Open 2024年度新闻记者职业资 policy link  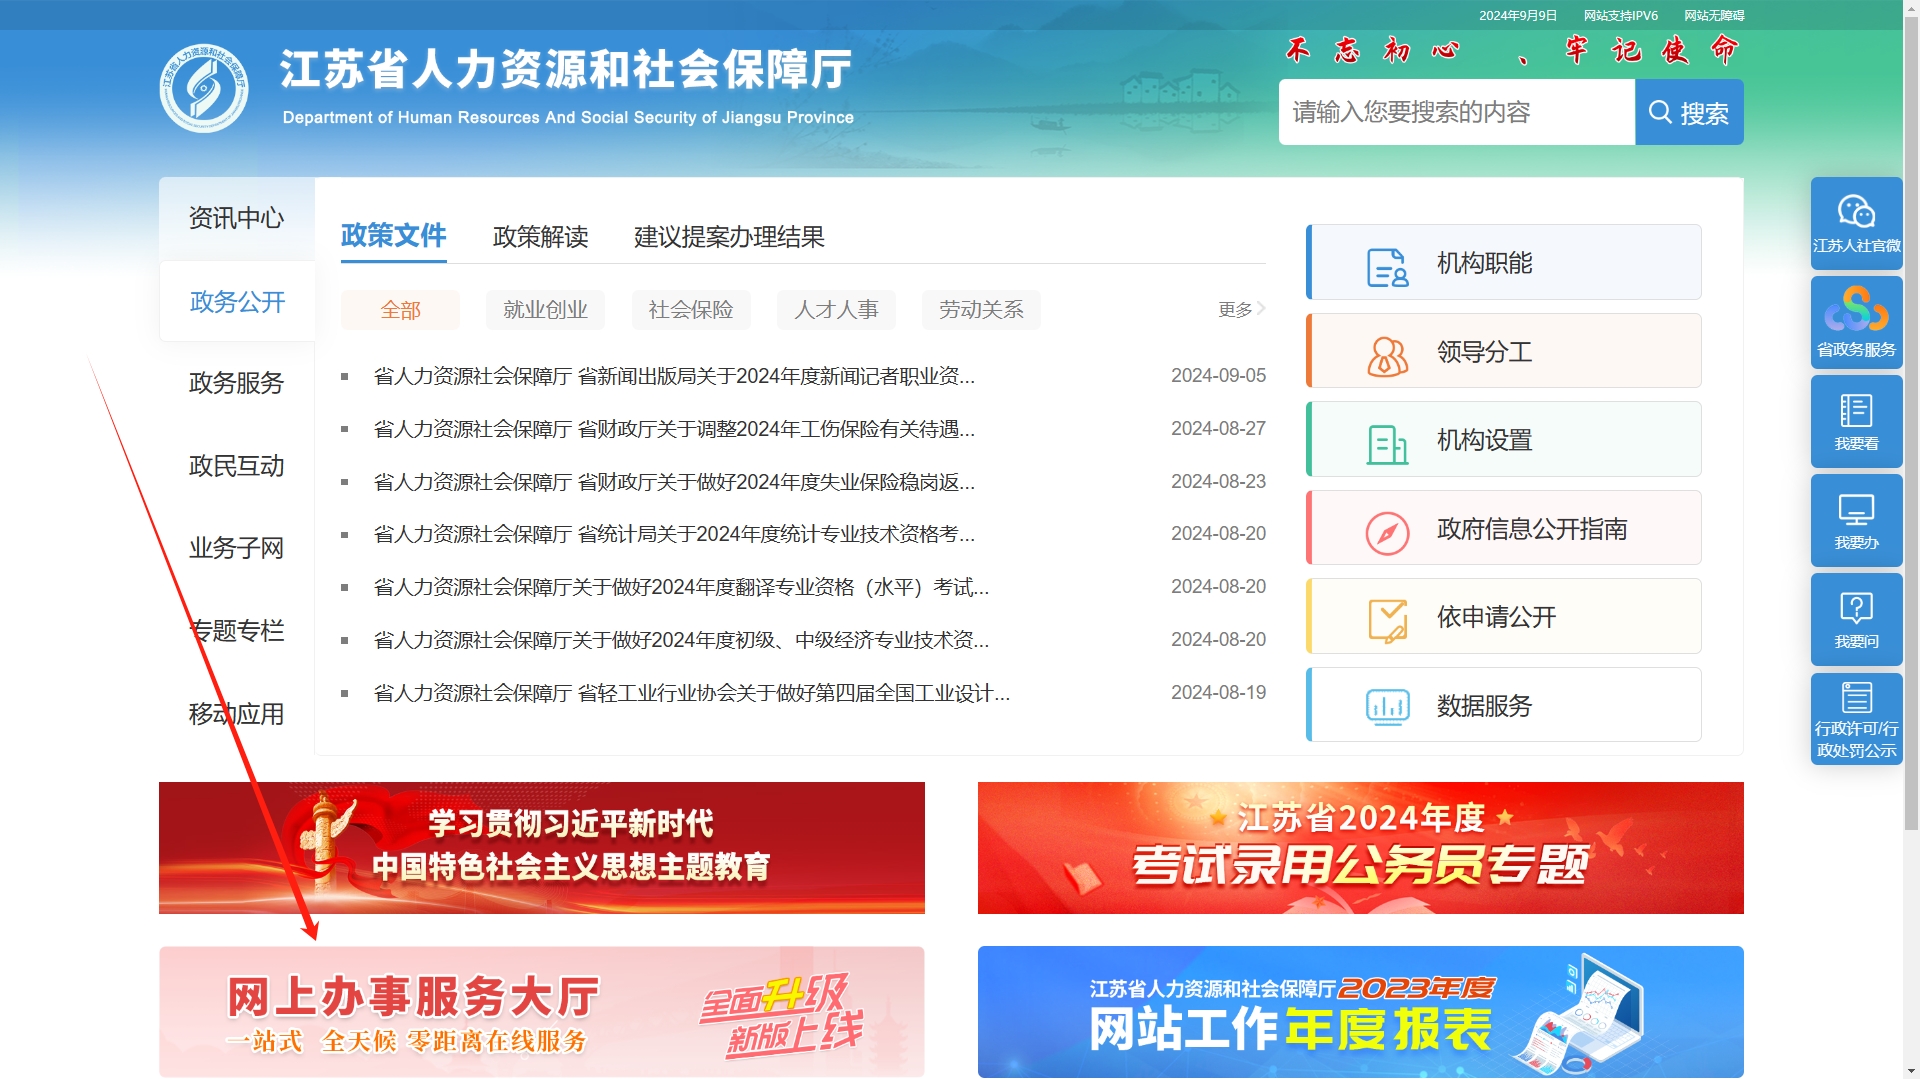(674, 376)
